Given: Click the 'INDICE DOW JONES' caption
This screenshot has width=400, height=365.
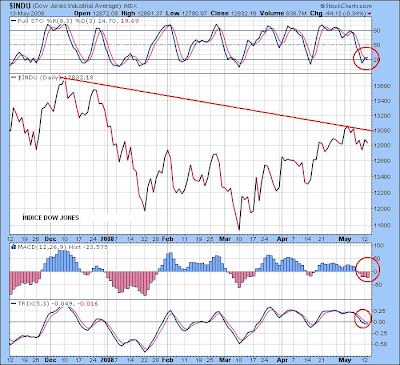Looking at the screenshot, I should coord(51,218).
